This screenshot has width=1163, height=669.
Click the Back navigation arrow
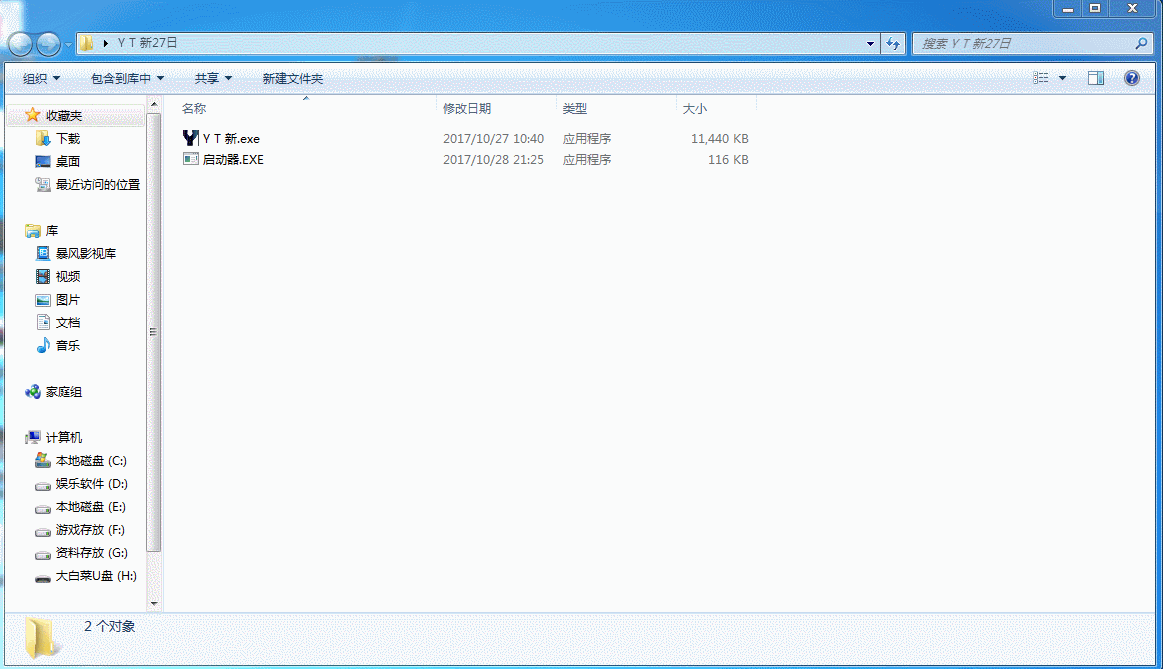coord(20,44)
